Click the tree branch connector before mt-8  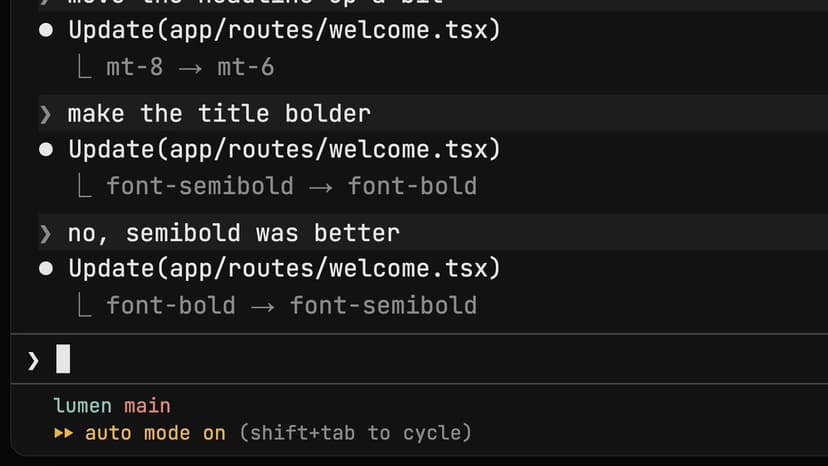[x=84, y=67]
